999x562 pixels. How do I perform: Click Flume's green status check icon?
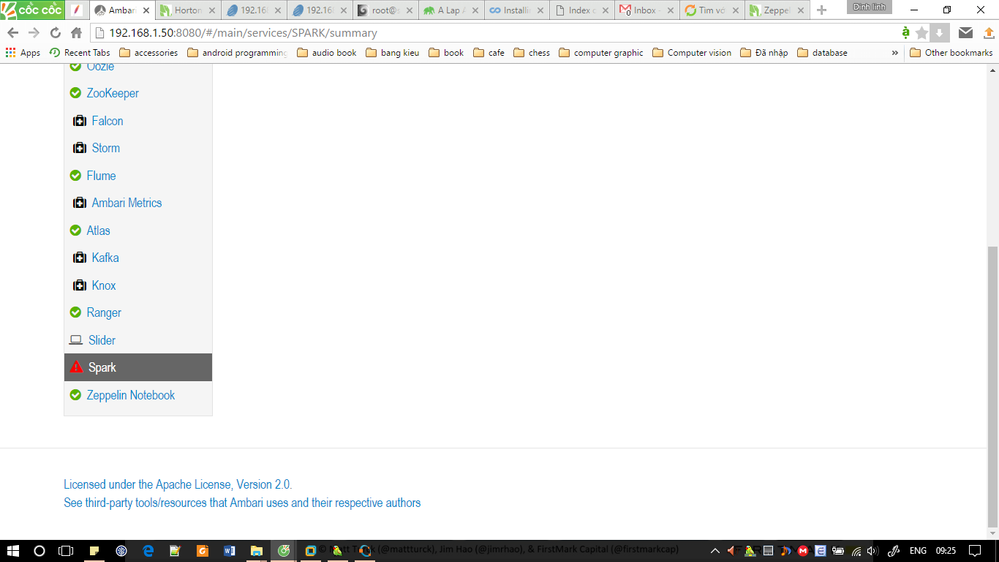click(x=75, y=175)
